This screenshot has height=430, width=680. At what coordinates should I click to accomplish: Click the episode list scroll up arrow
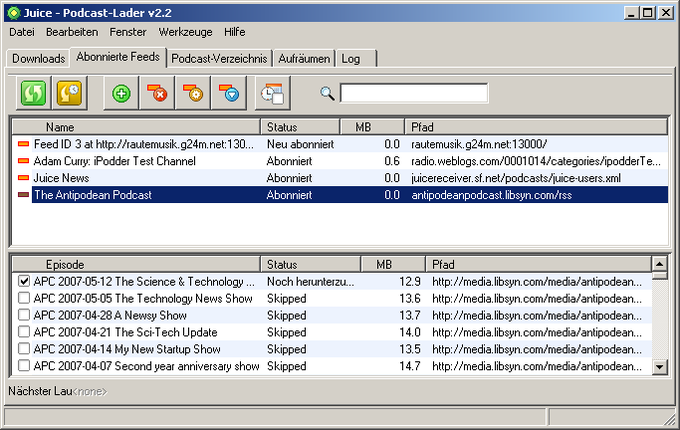660,264
